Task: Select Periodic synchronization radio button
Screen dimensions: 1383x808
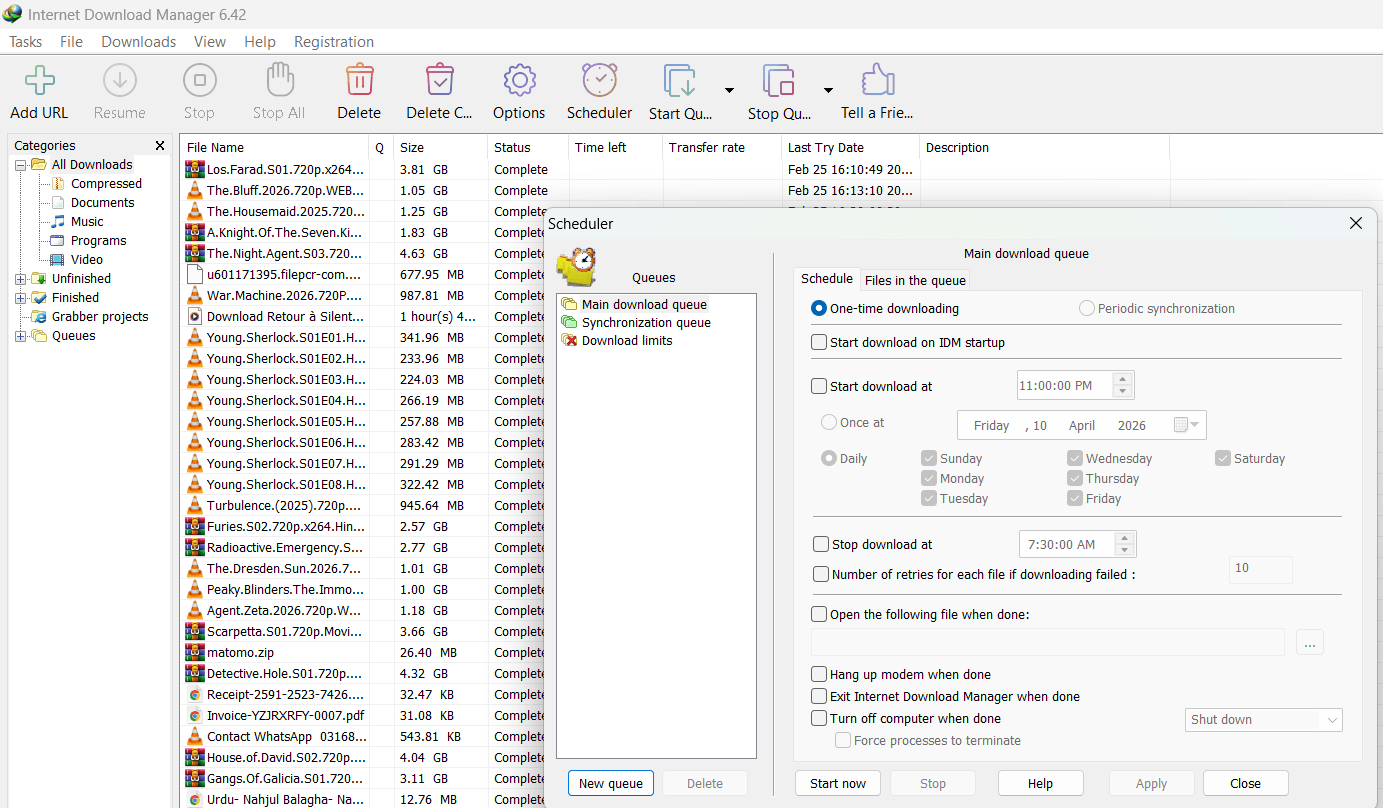Action: 1087,308
